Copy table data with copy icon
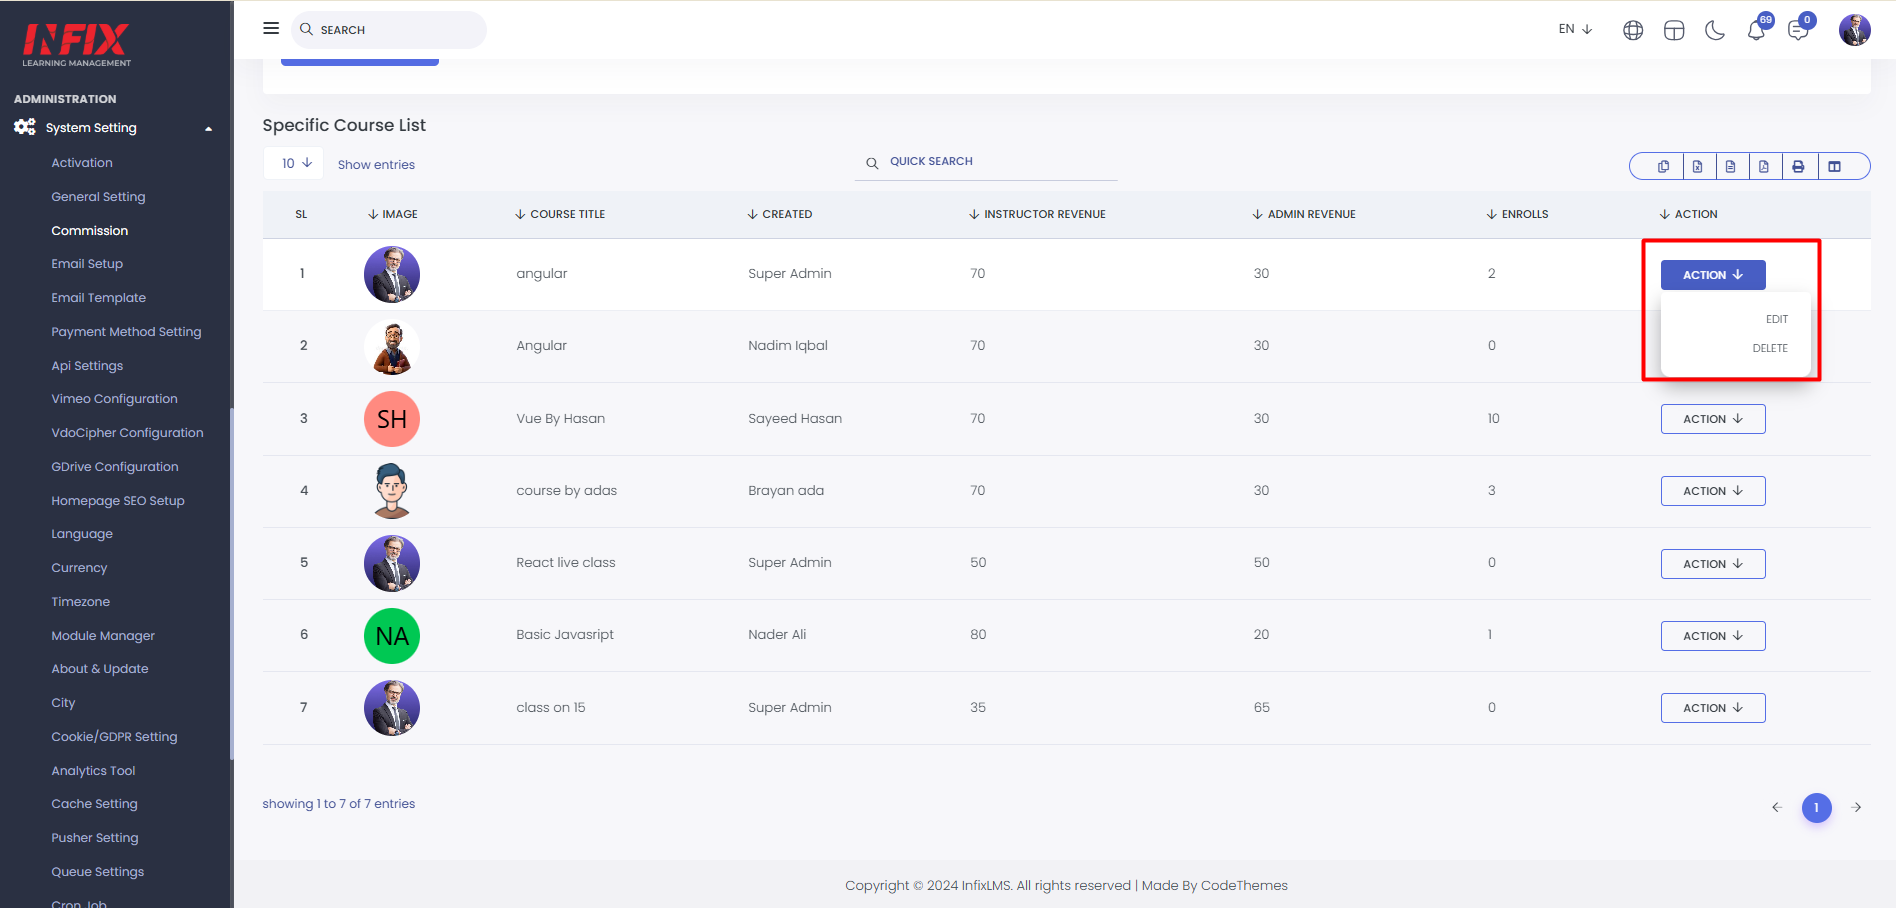 [x=1664, y=166]
